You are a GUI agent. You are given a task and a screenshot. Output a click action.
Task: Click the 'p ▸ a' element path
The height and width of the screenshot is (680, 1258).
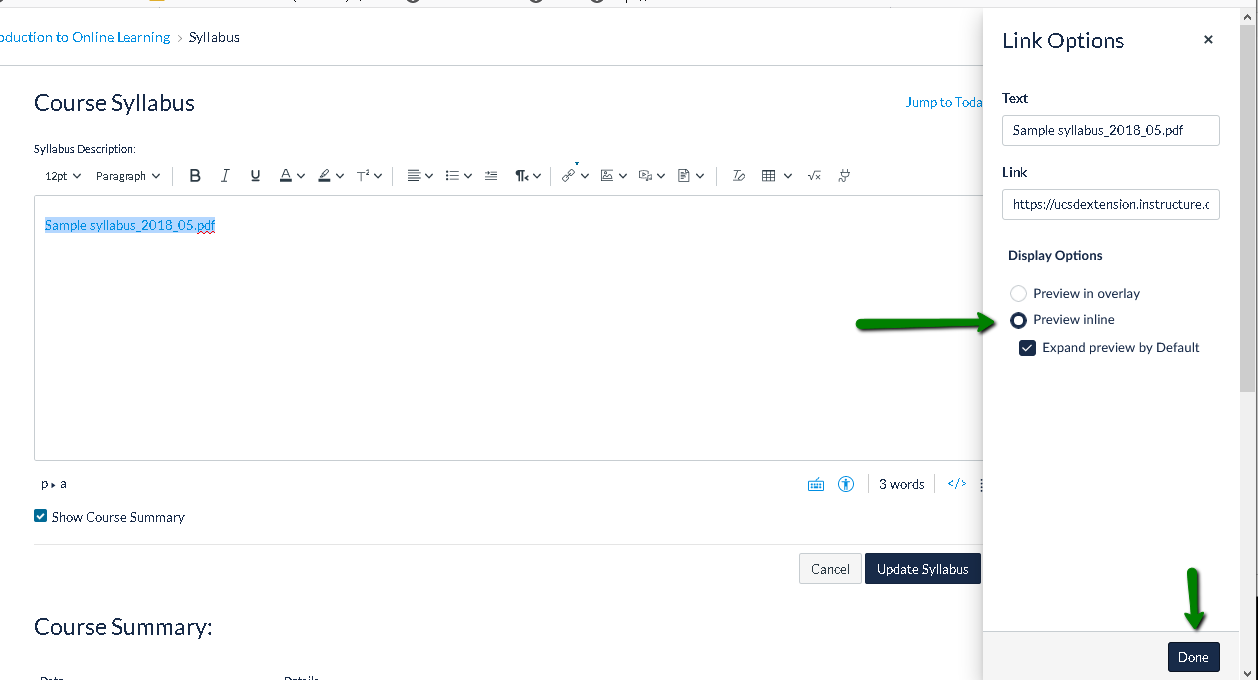click(54, 484)
